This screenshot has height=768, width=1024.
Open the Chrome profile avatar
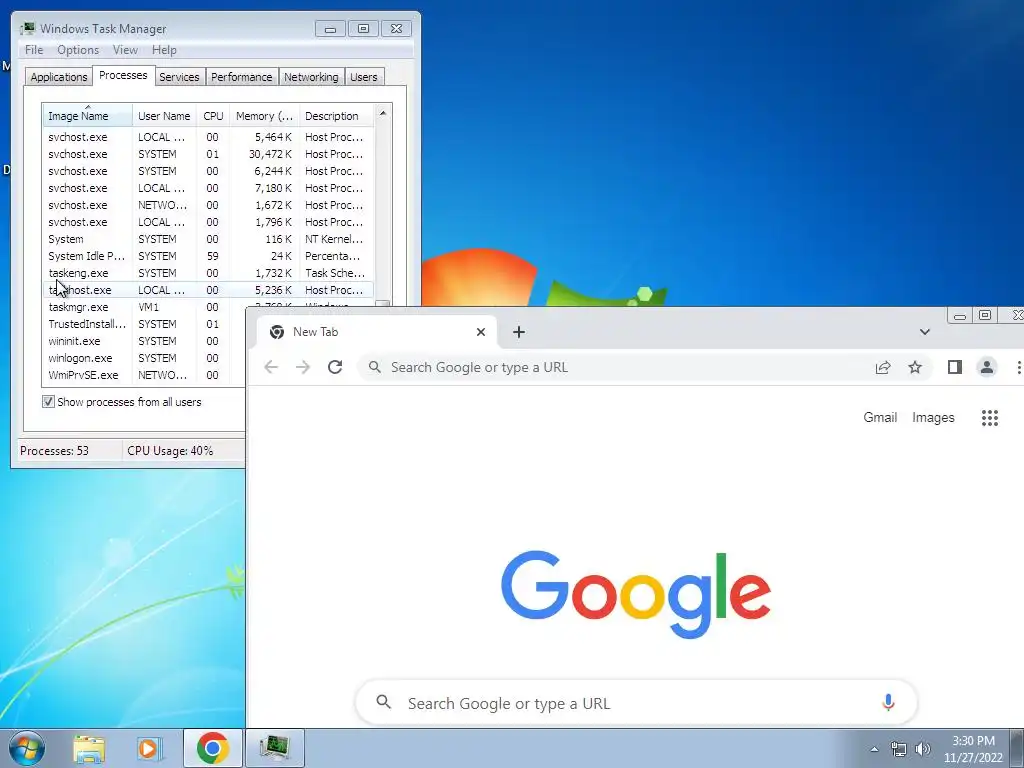click(x=987, y=367)
